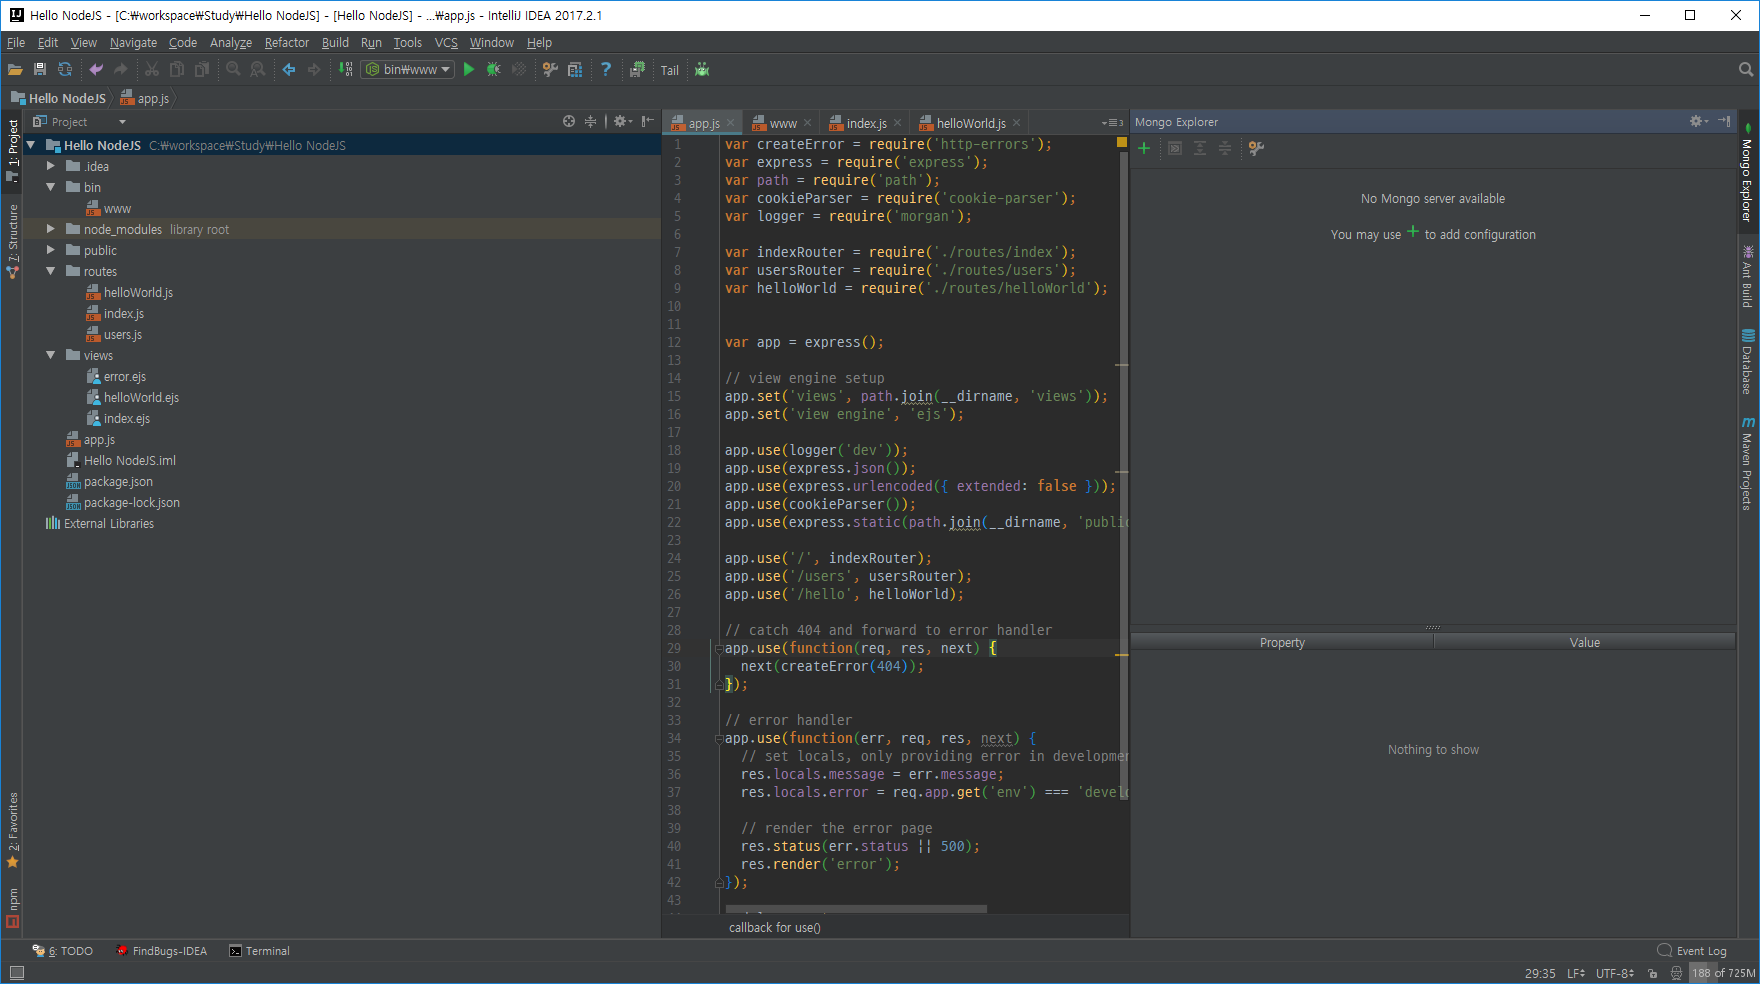This screenshot has height=984, width=1760.
Task: Click the Tail toolbar button
Action: [670, 71]
